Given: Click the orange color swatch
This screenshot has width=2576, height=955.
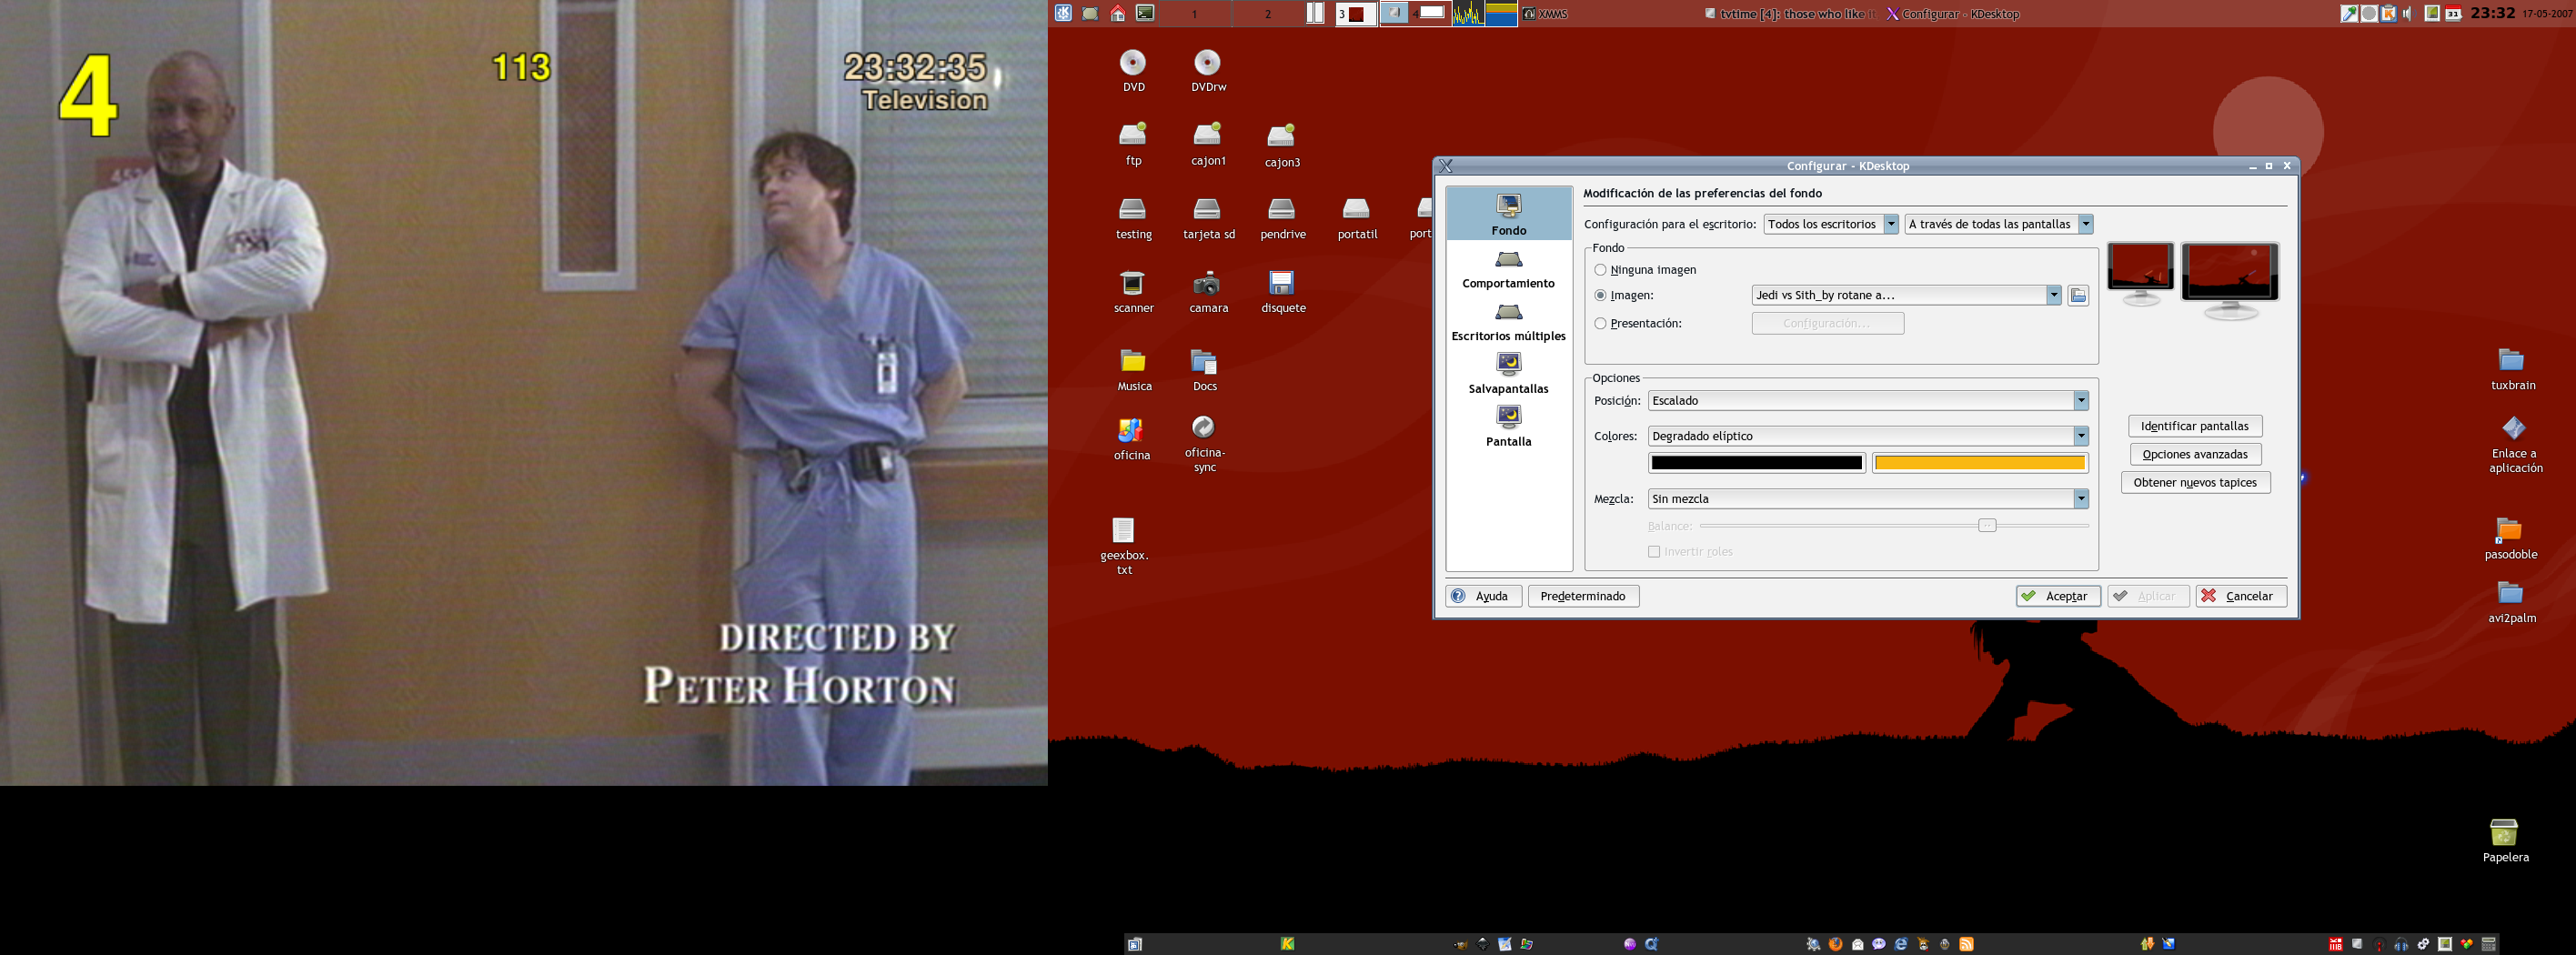Looking at the screenshot, I should [1979, 463].
